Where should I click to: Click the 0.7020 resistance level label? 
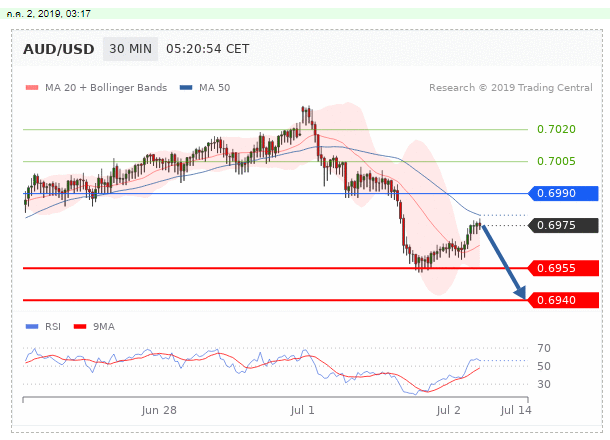(556, 129)
